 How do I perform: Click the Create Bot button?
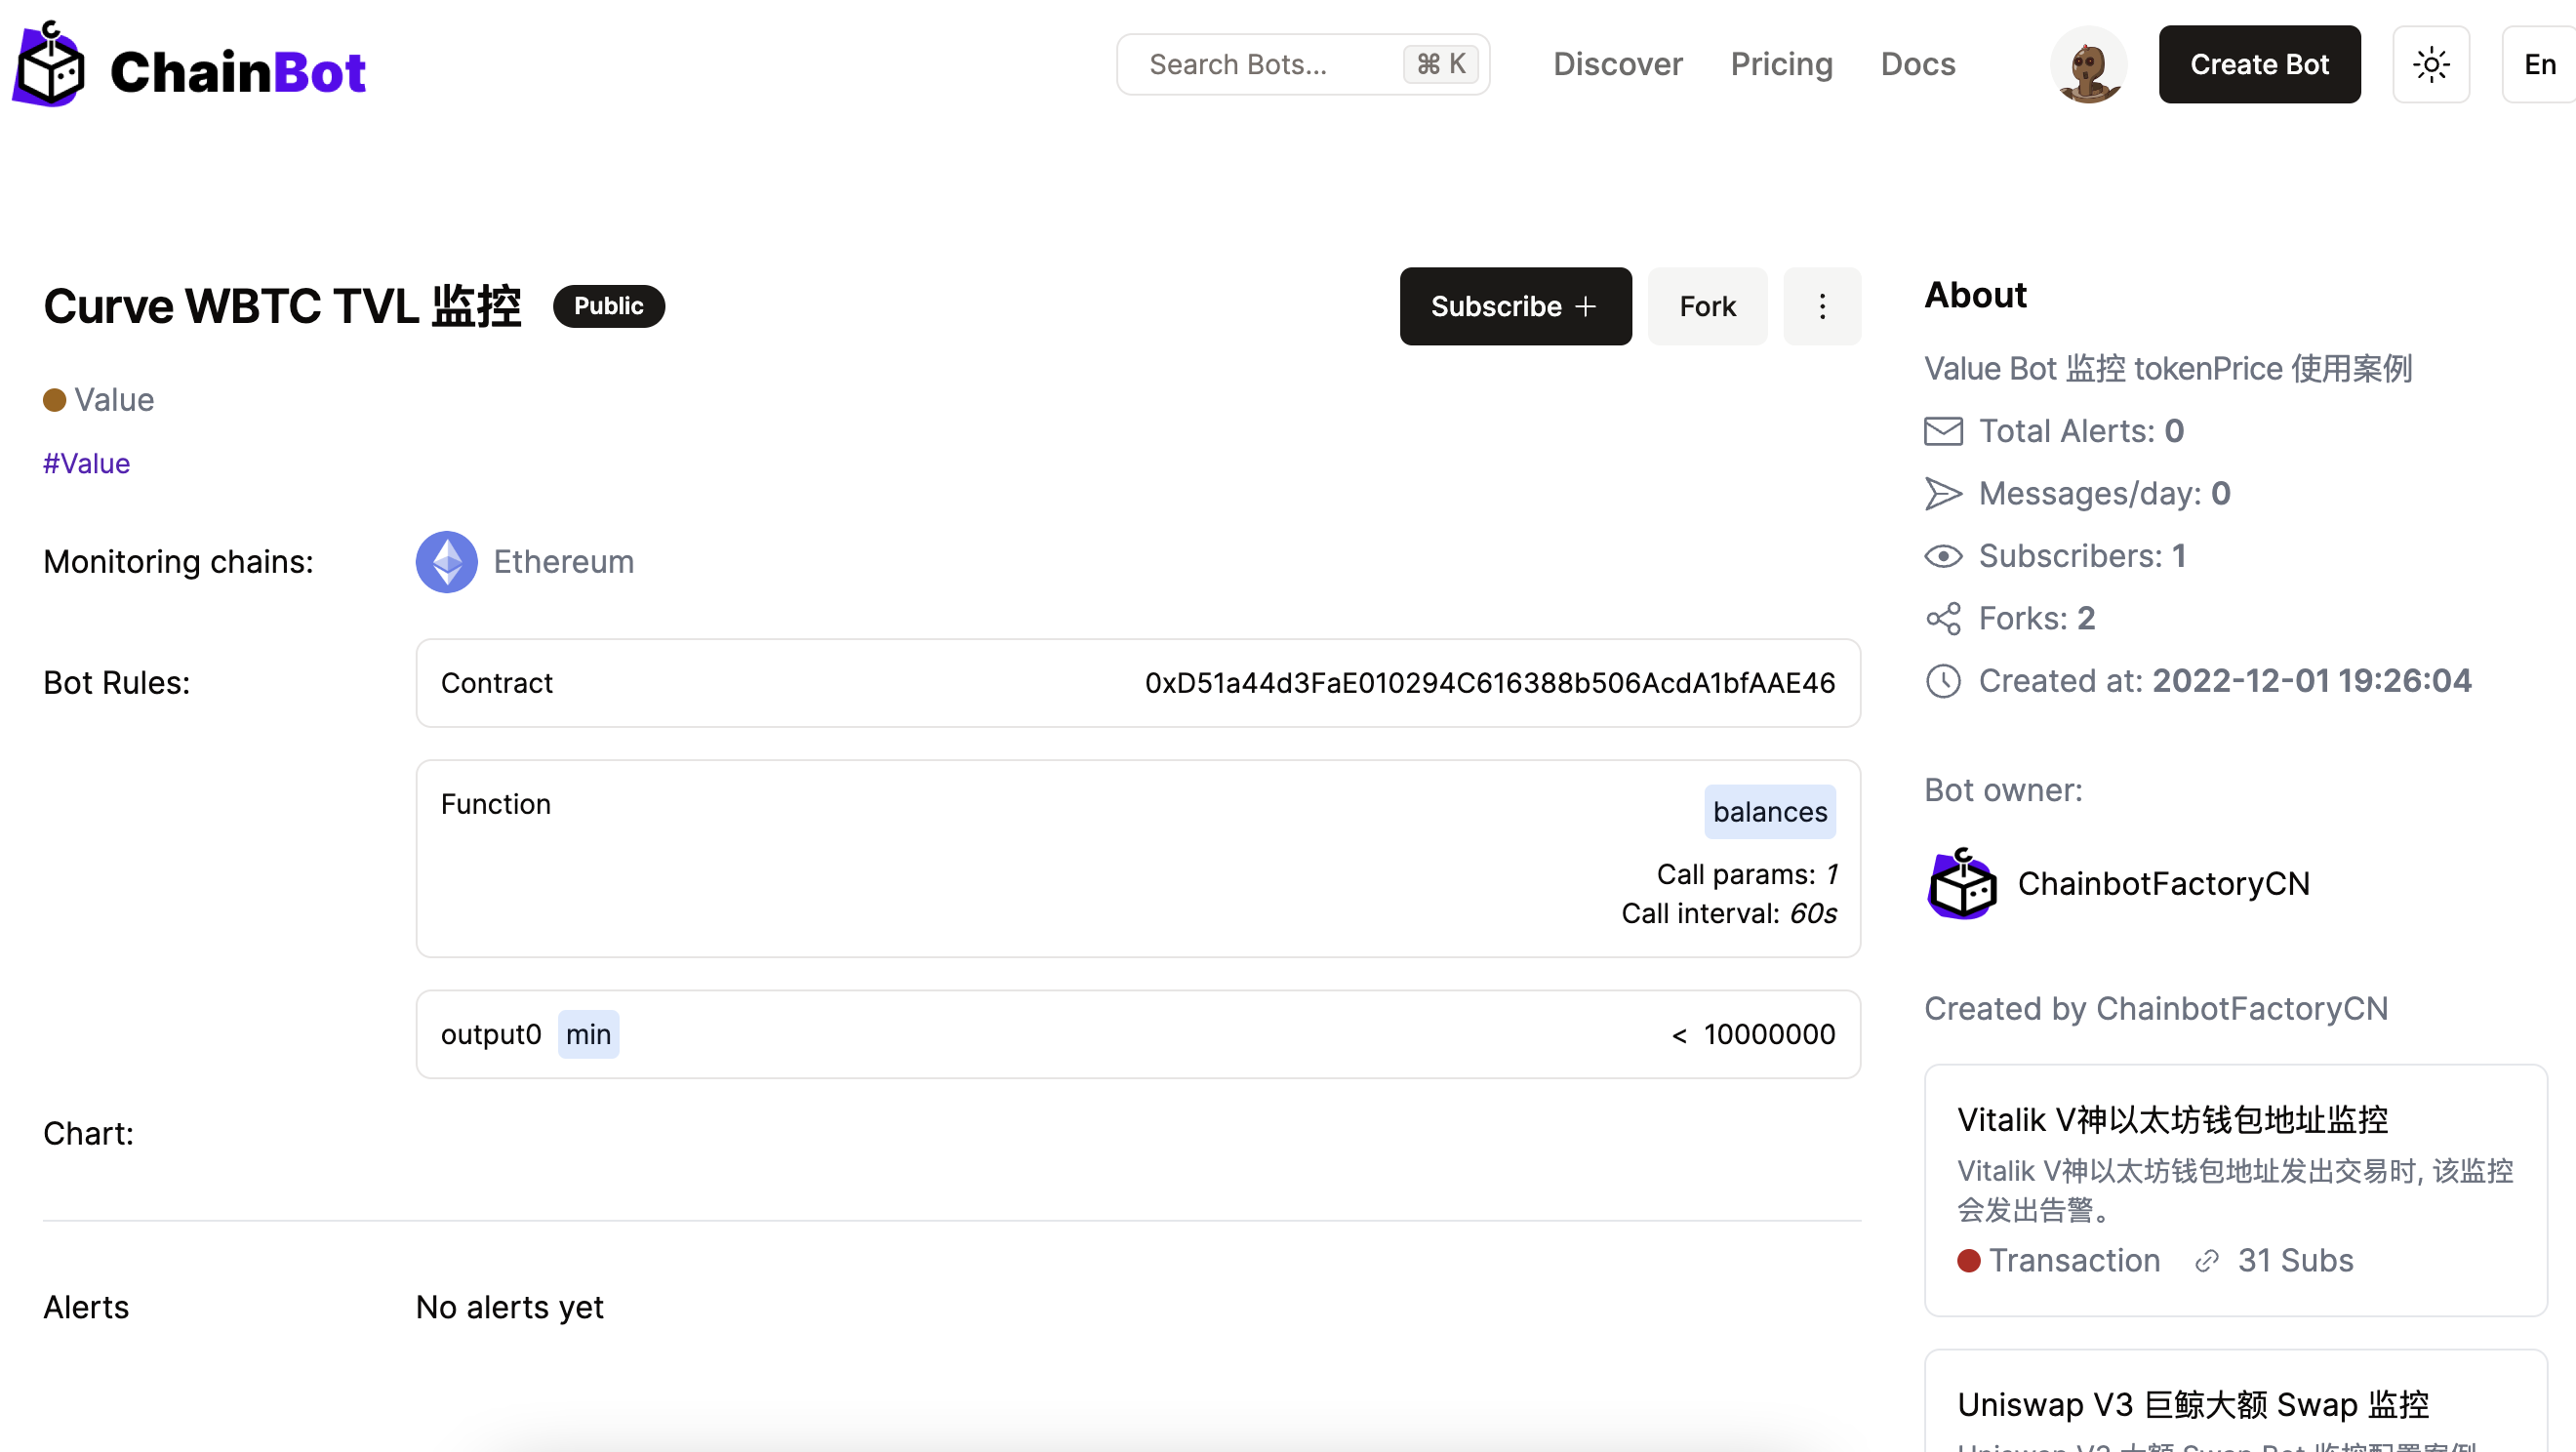point(2259,65)
